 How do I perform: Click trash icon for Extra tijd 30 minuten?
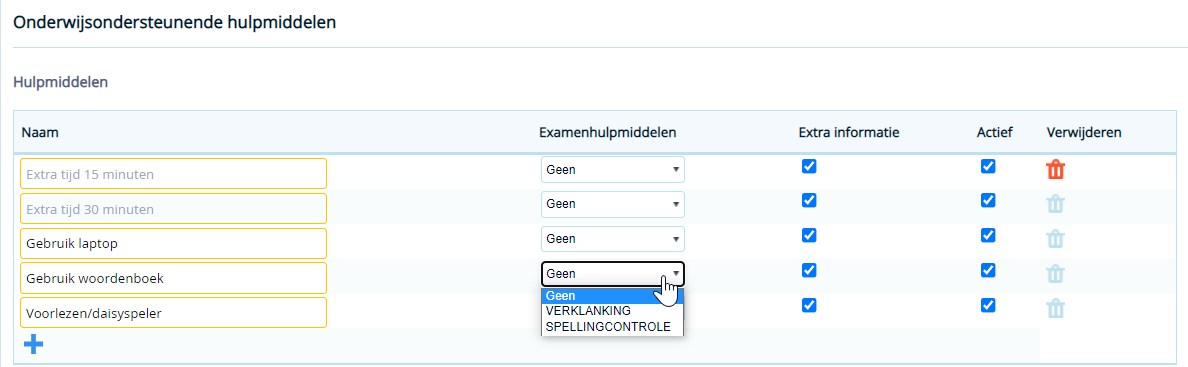[x=1055, y=204]
